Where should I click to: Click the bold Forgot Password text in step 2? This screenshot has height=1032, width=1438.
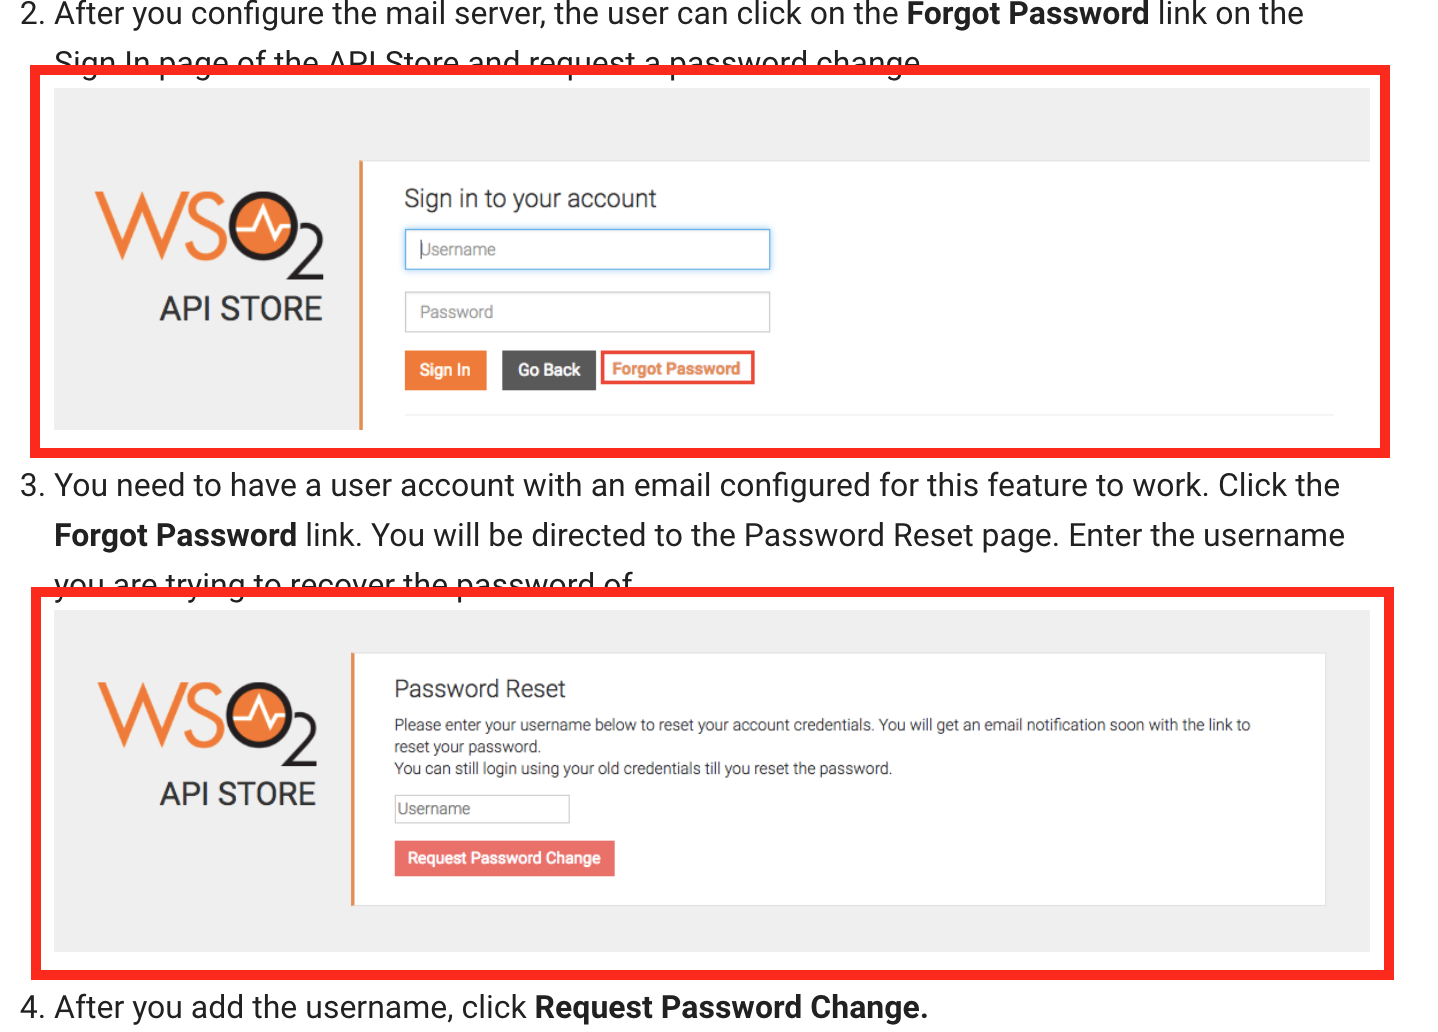(1026, 14)
